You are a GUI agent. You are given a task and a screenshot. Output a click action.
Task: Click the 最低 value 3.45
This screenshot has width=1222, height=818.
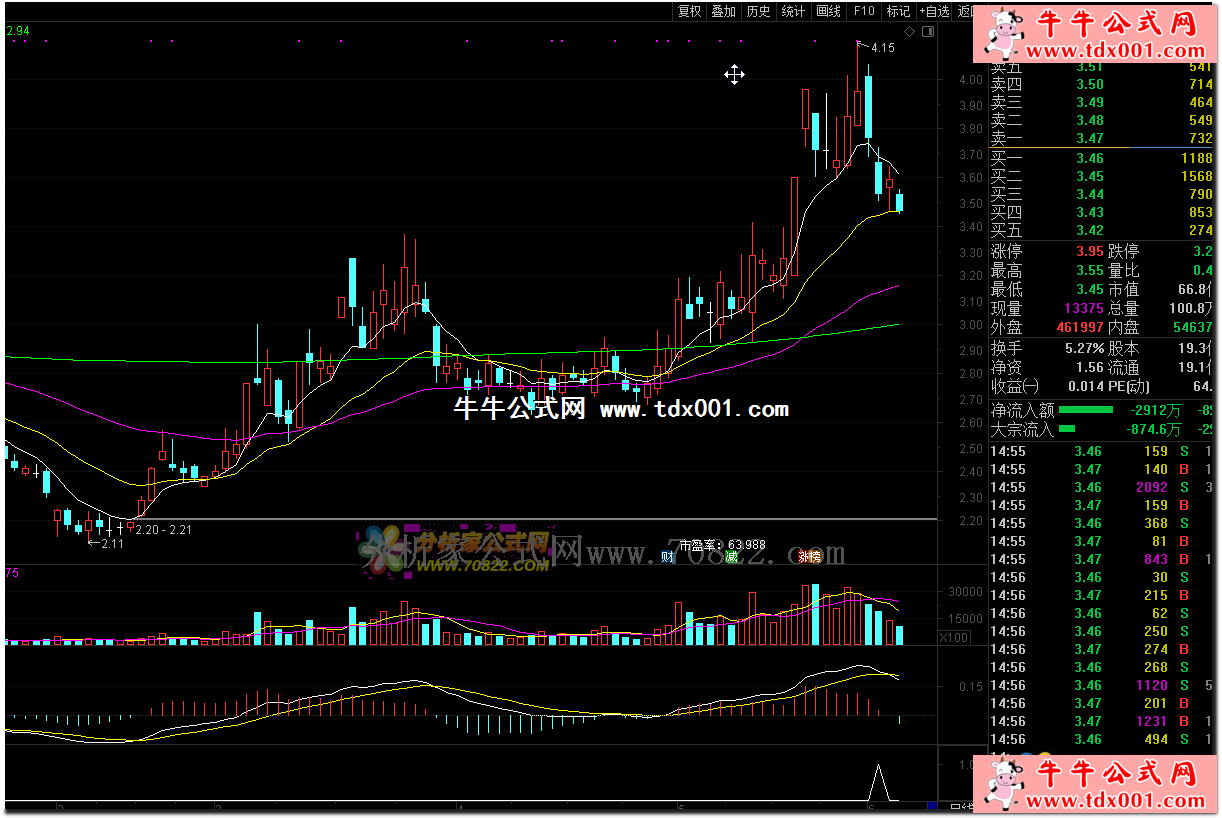coord(1089,290)
